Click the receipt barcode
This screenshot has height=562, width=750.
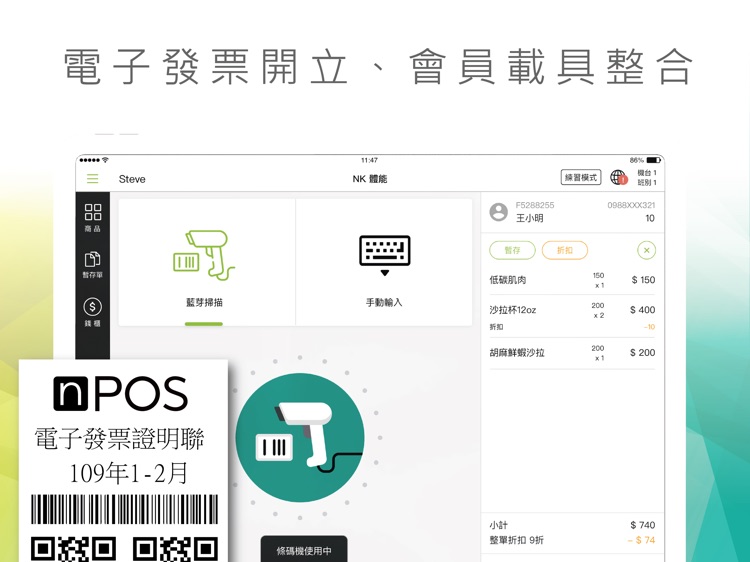tap(124, 509)
